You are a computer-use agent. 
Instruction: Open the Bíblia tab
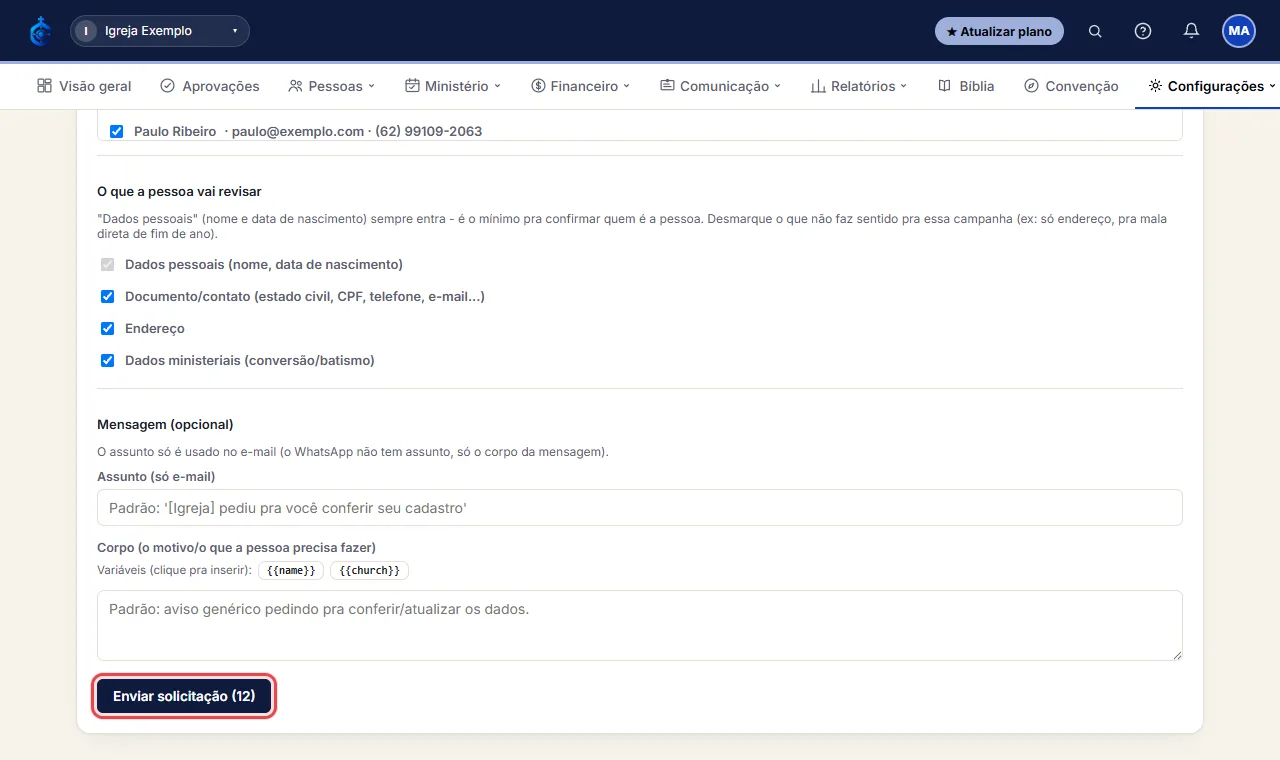[966, 86]
